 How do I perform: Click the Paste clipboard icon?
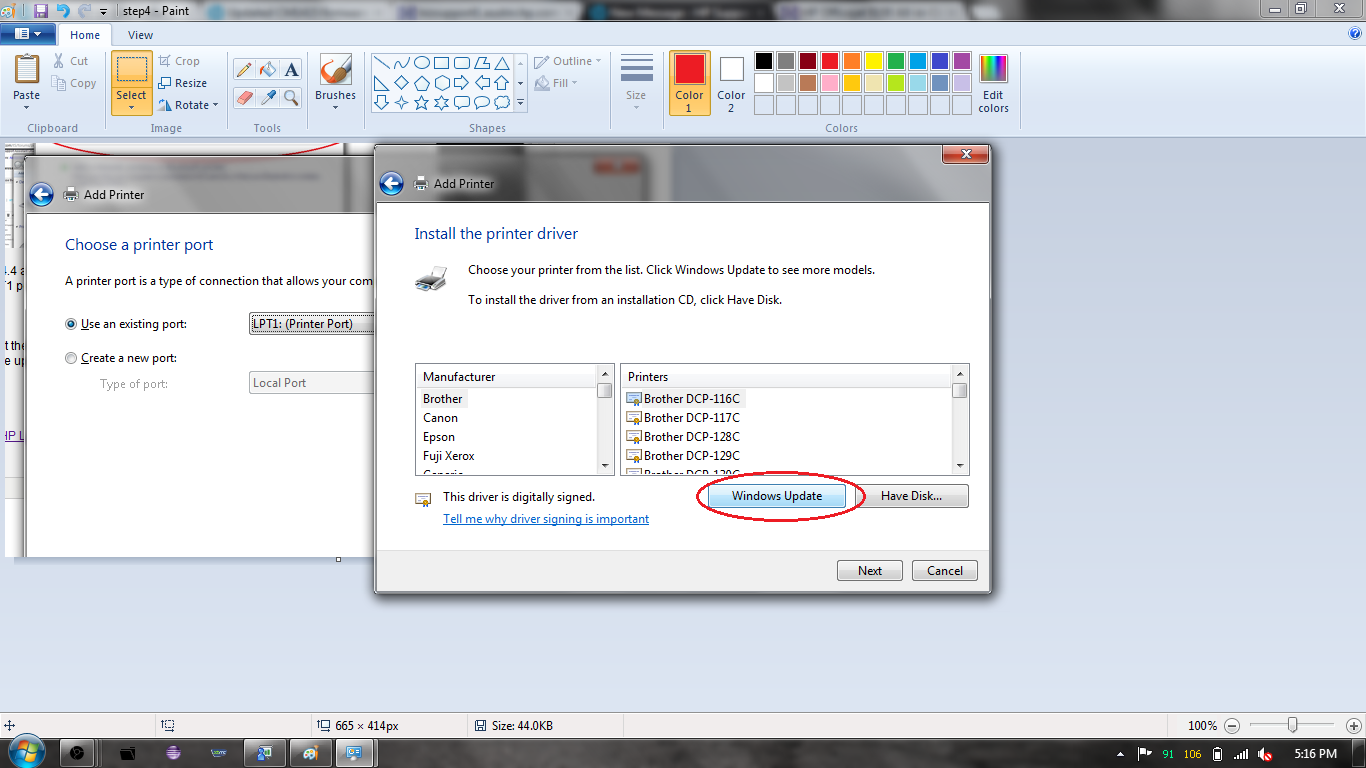[27, 70]
